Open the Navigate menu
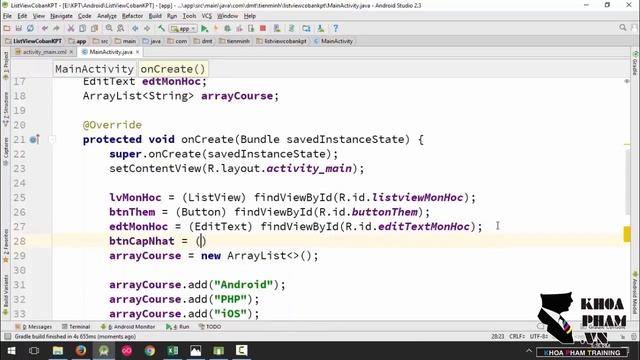 tap(61, 16)
